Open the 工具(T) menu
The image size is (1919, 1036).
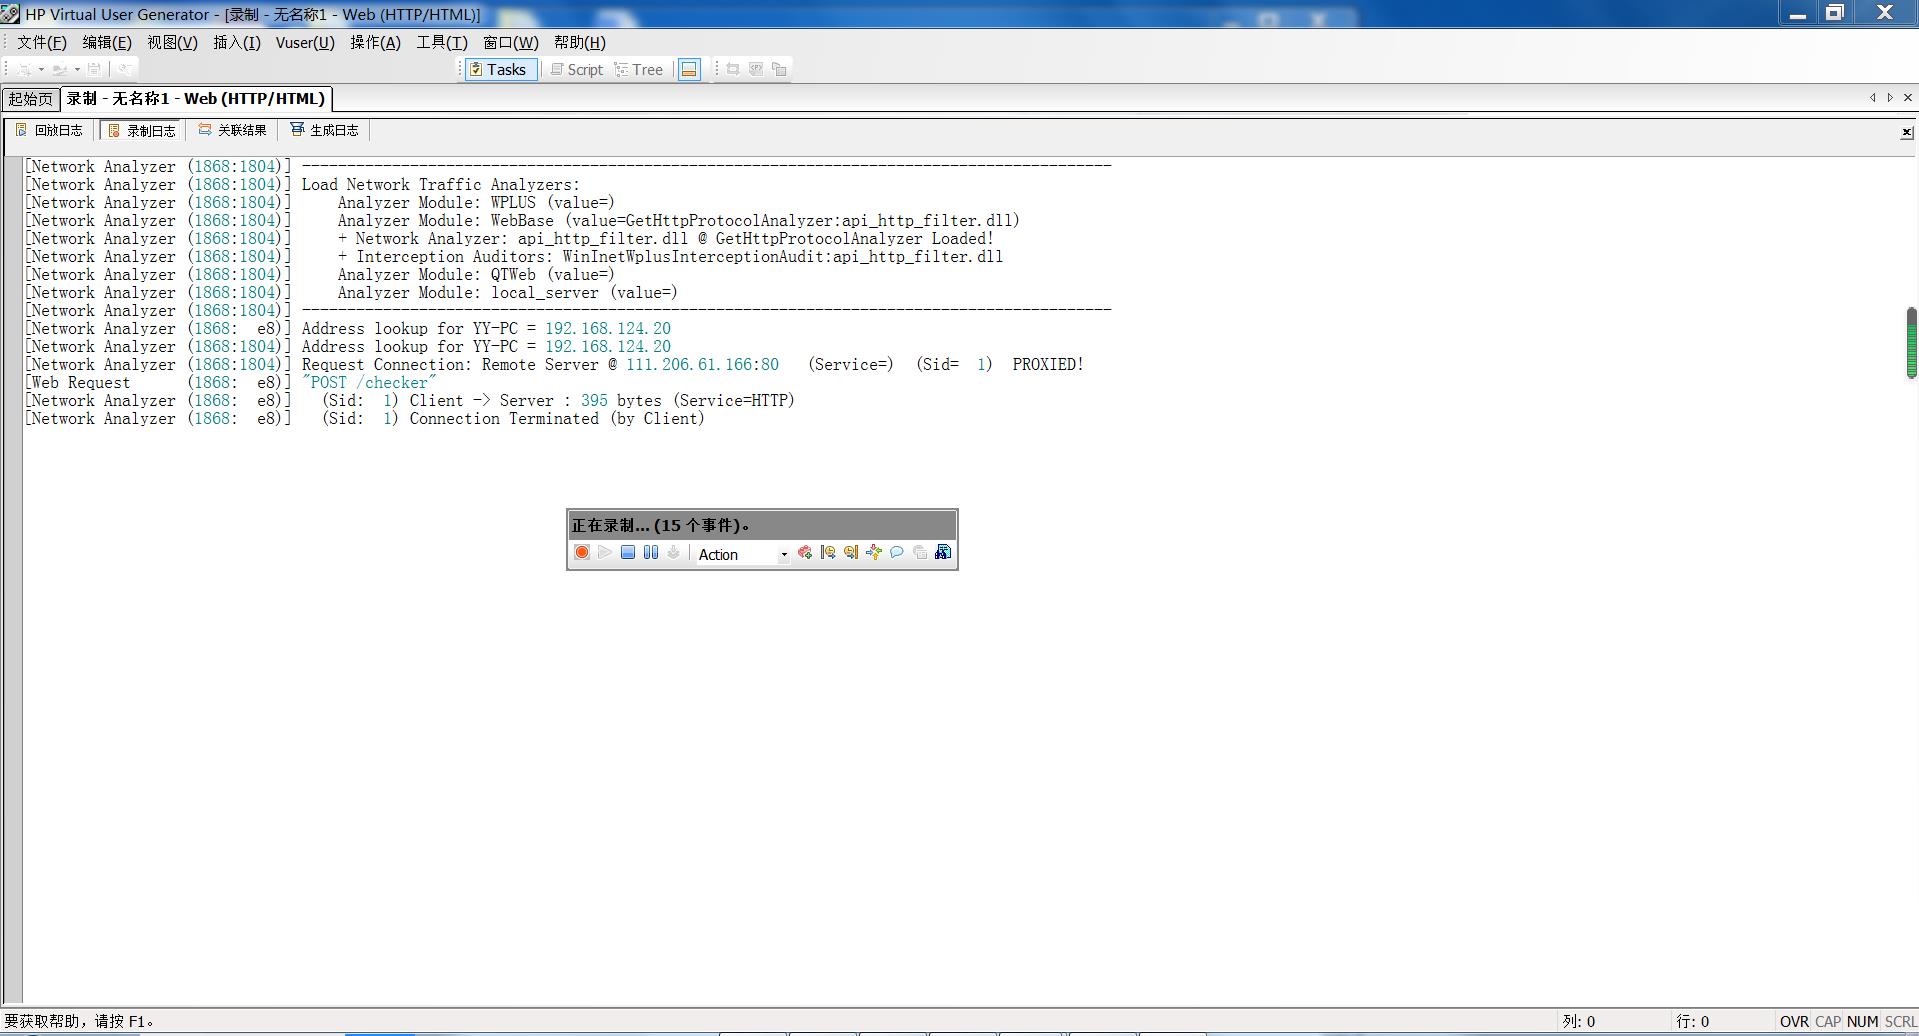point(442,42)
